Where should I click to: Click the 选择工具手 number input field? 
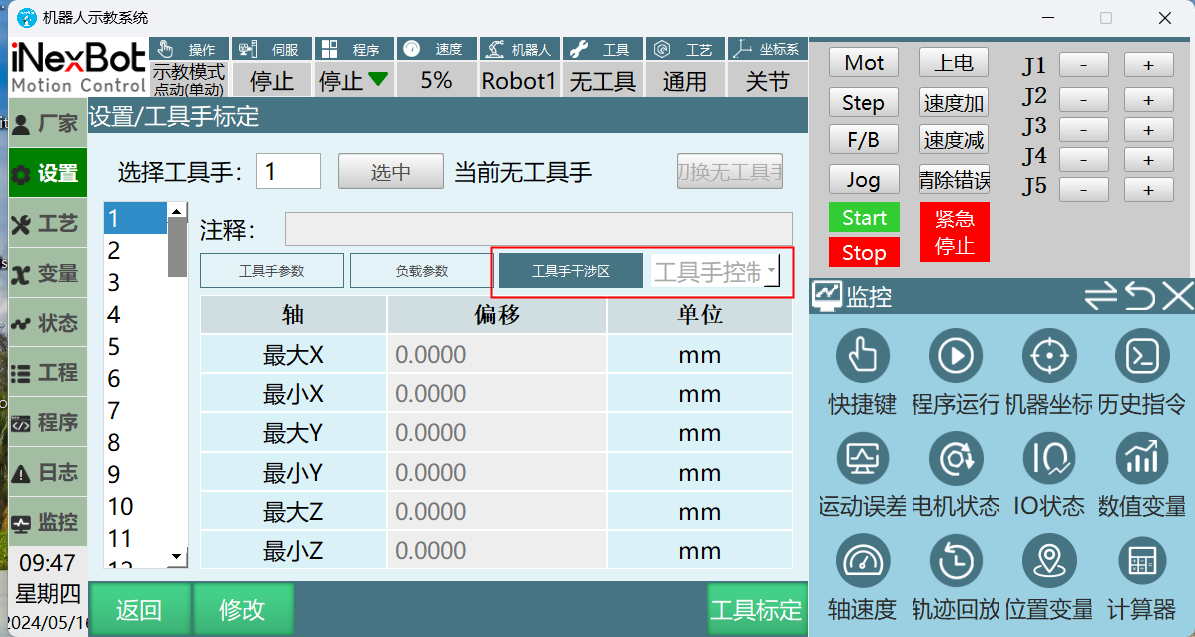(x=288, y=172)
